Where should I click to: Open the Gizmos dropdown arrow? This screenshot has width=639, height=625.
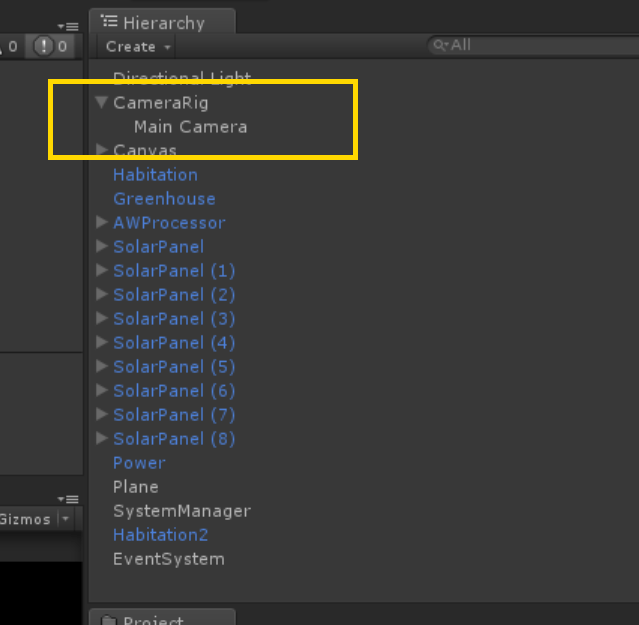point(66,519)
